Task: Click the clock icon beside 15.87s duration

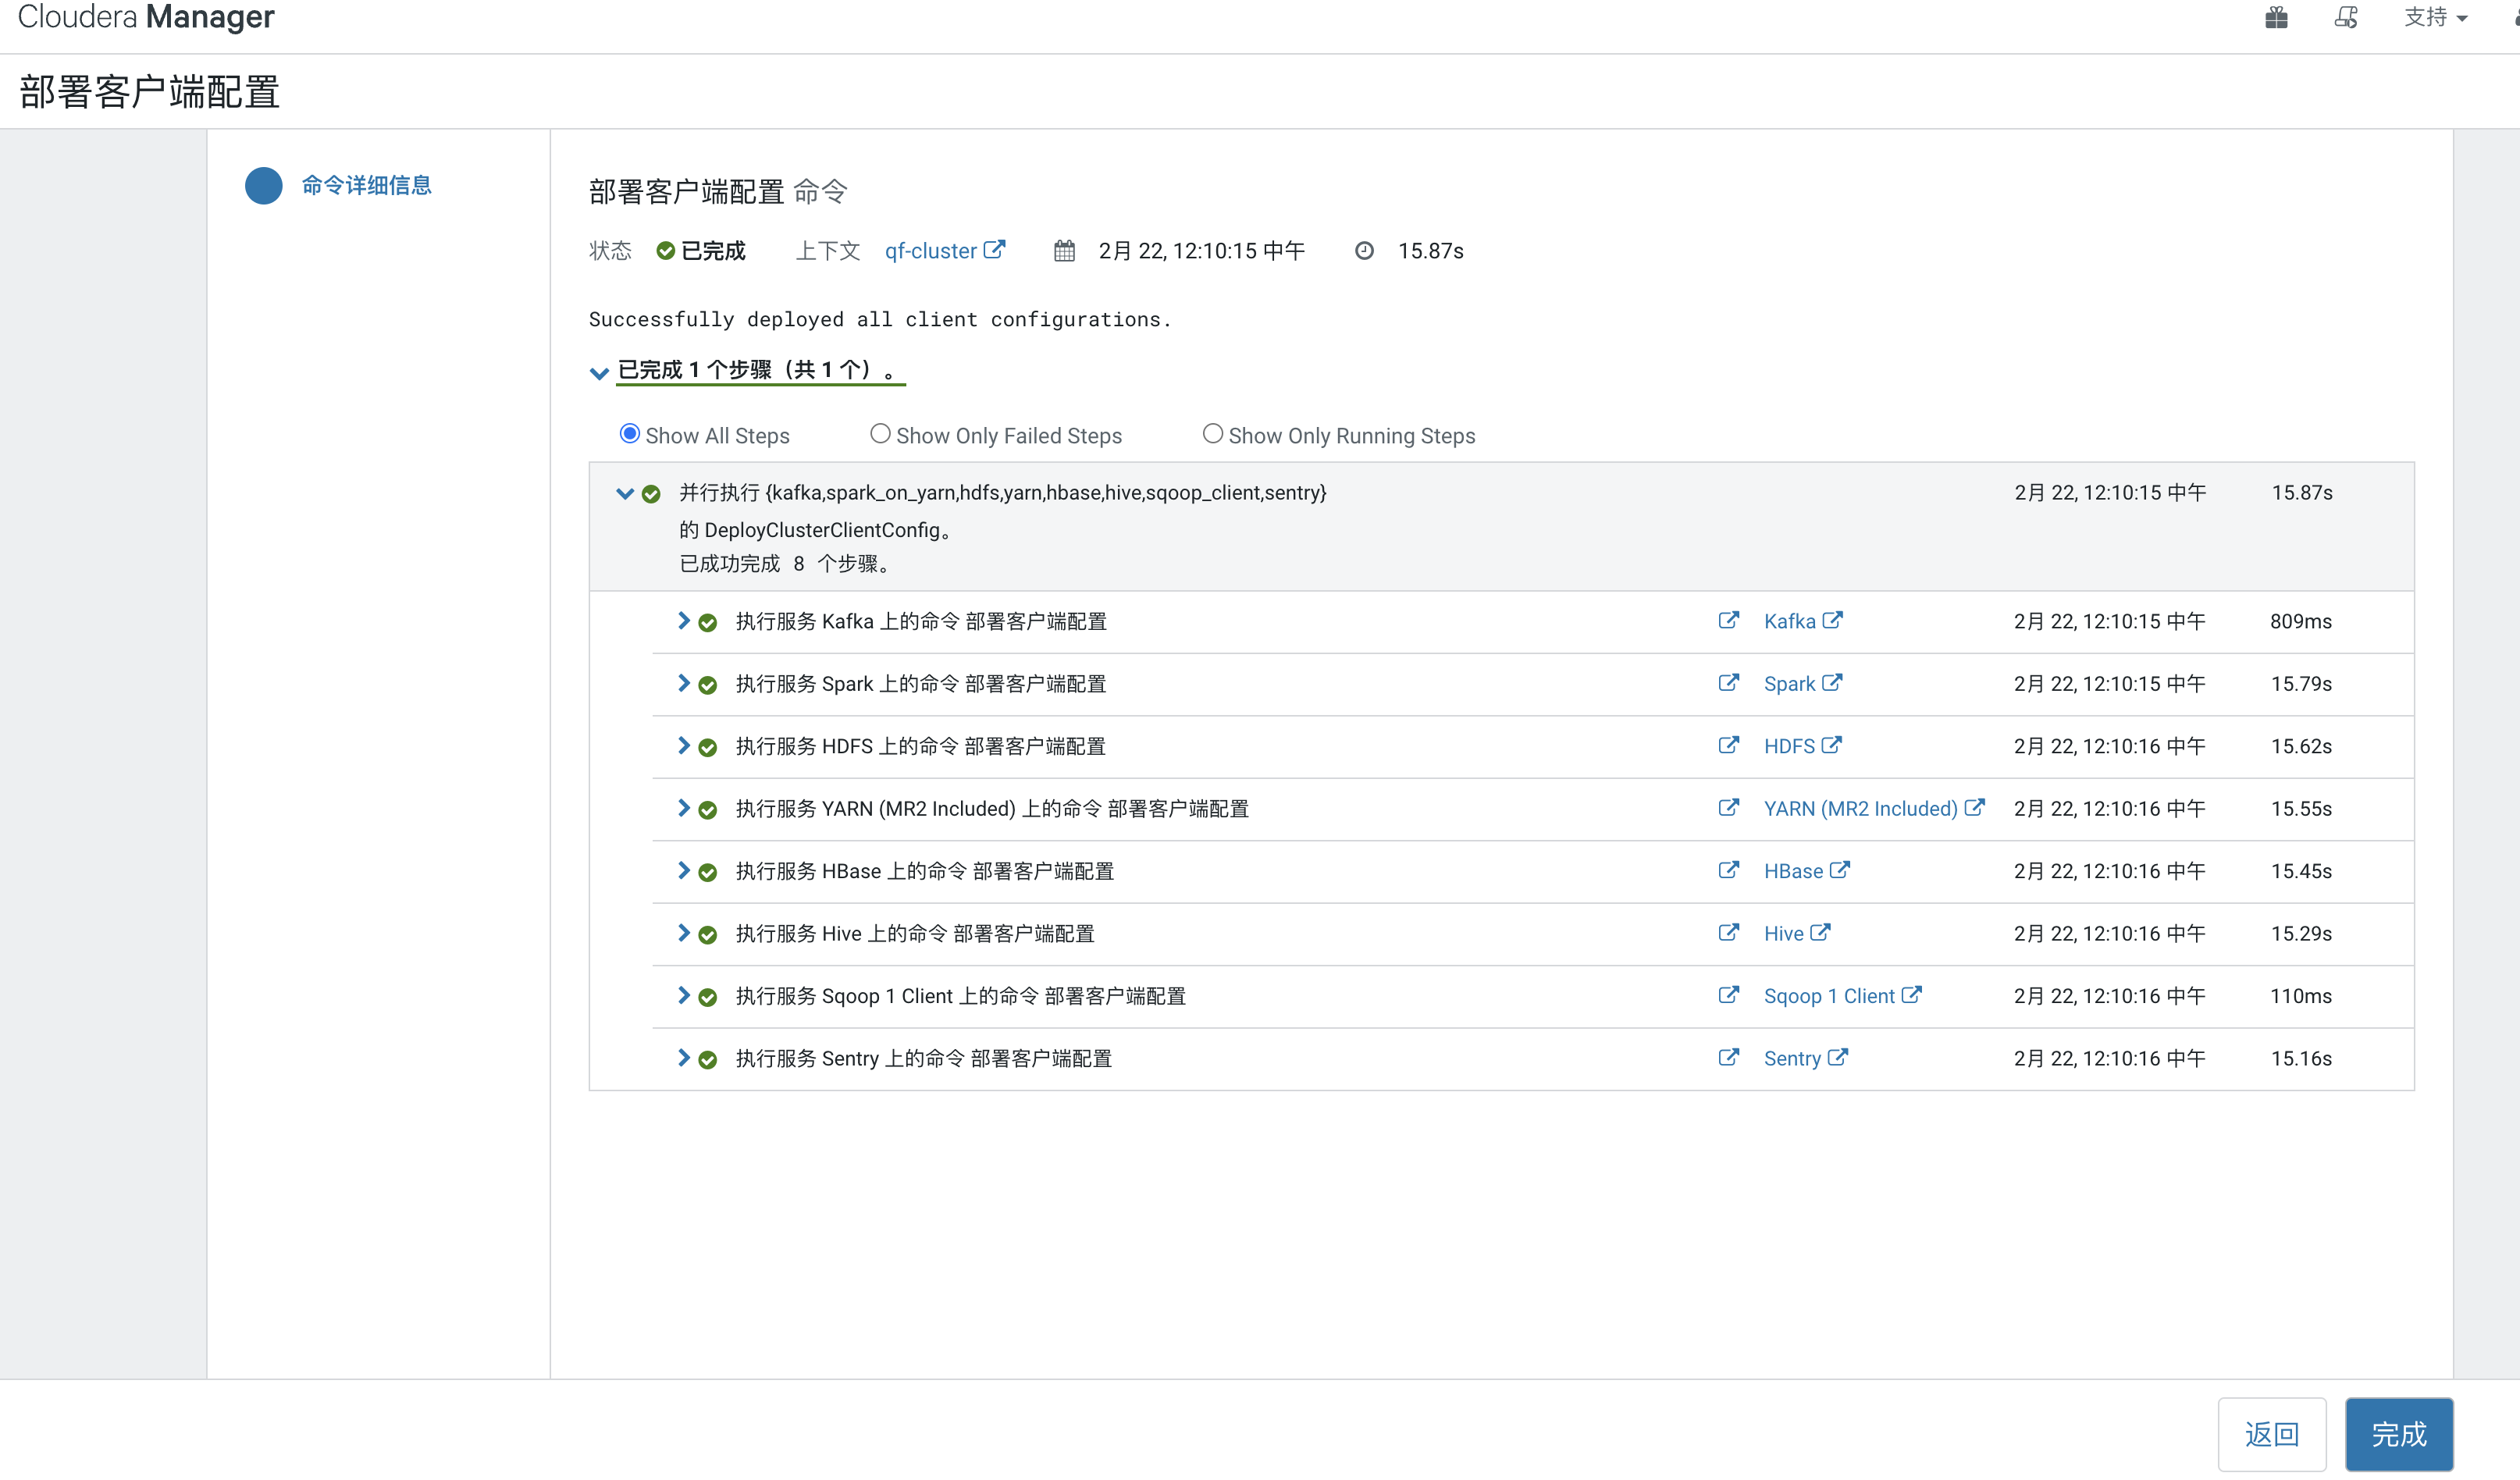Action: pos(1364,251)
